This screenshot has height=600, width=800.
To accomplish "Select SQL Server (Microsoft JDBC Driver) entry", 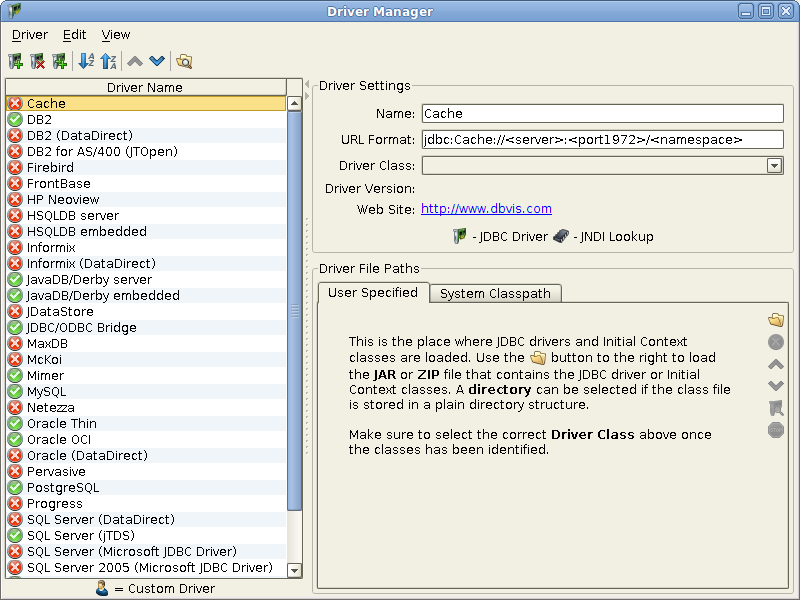I will 146,552.
